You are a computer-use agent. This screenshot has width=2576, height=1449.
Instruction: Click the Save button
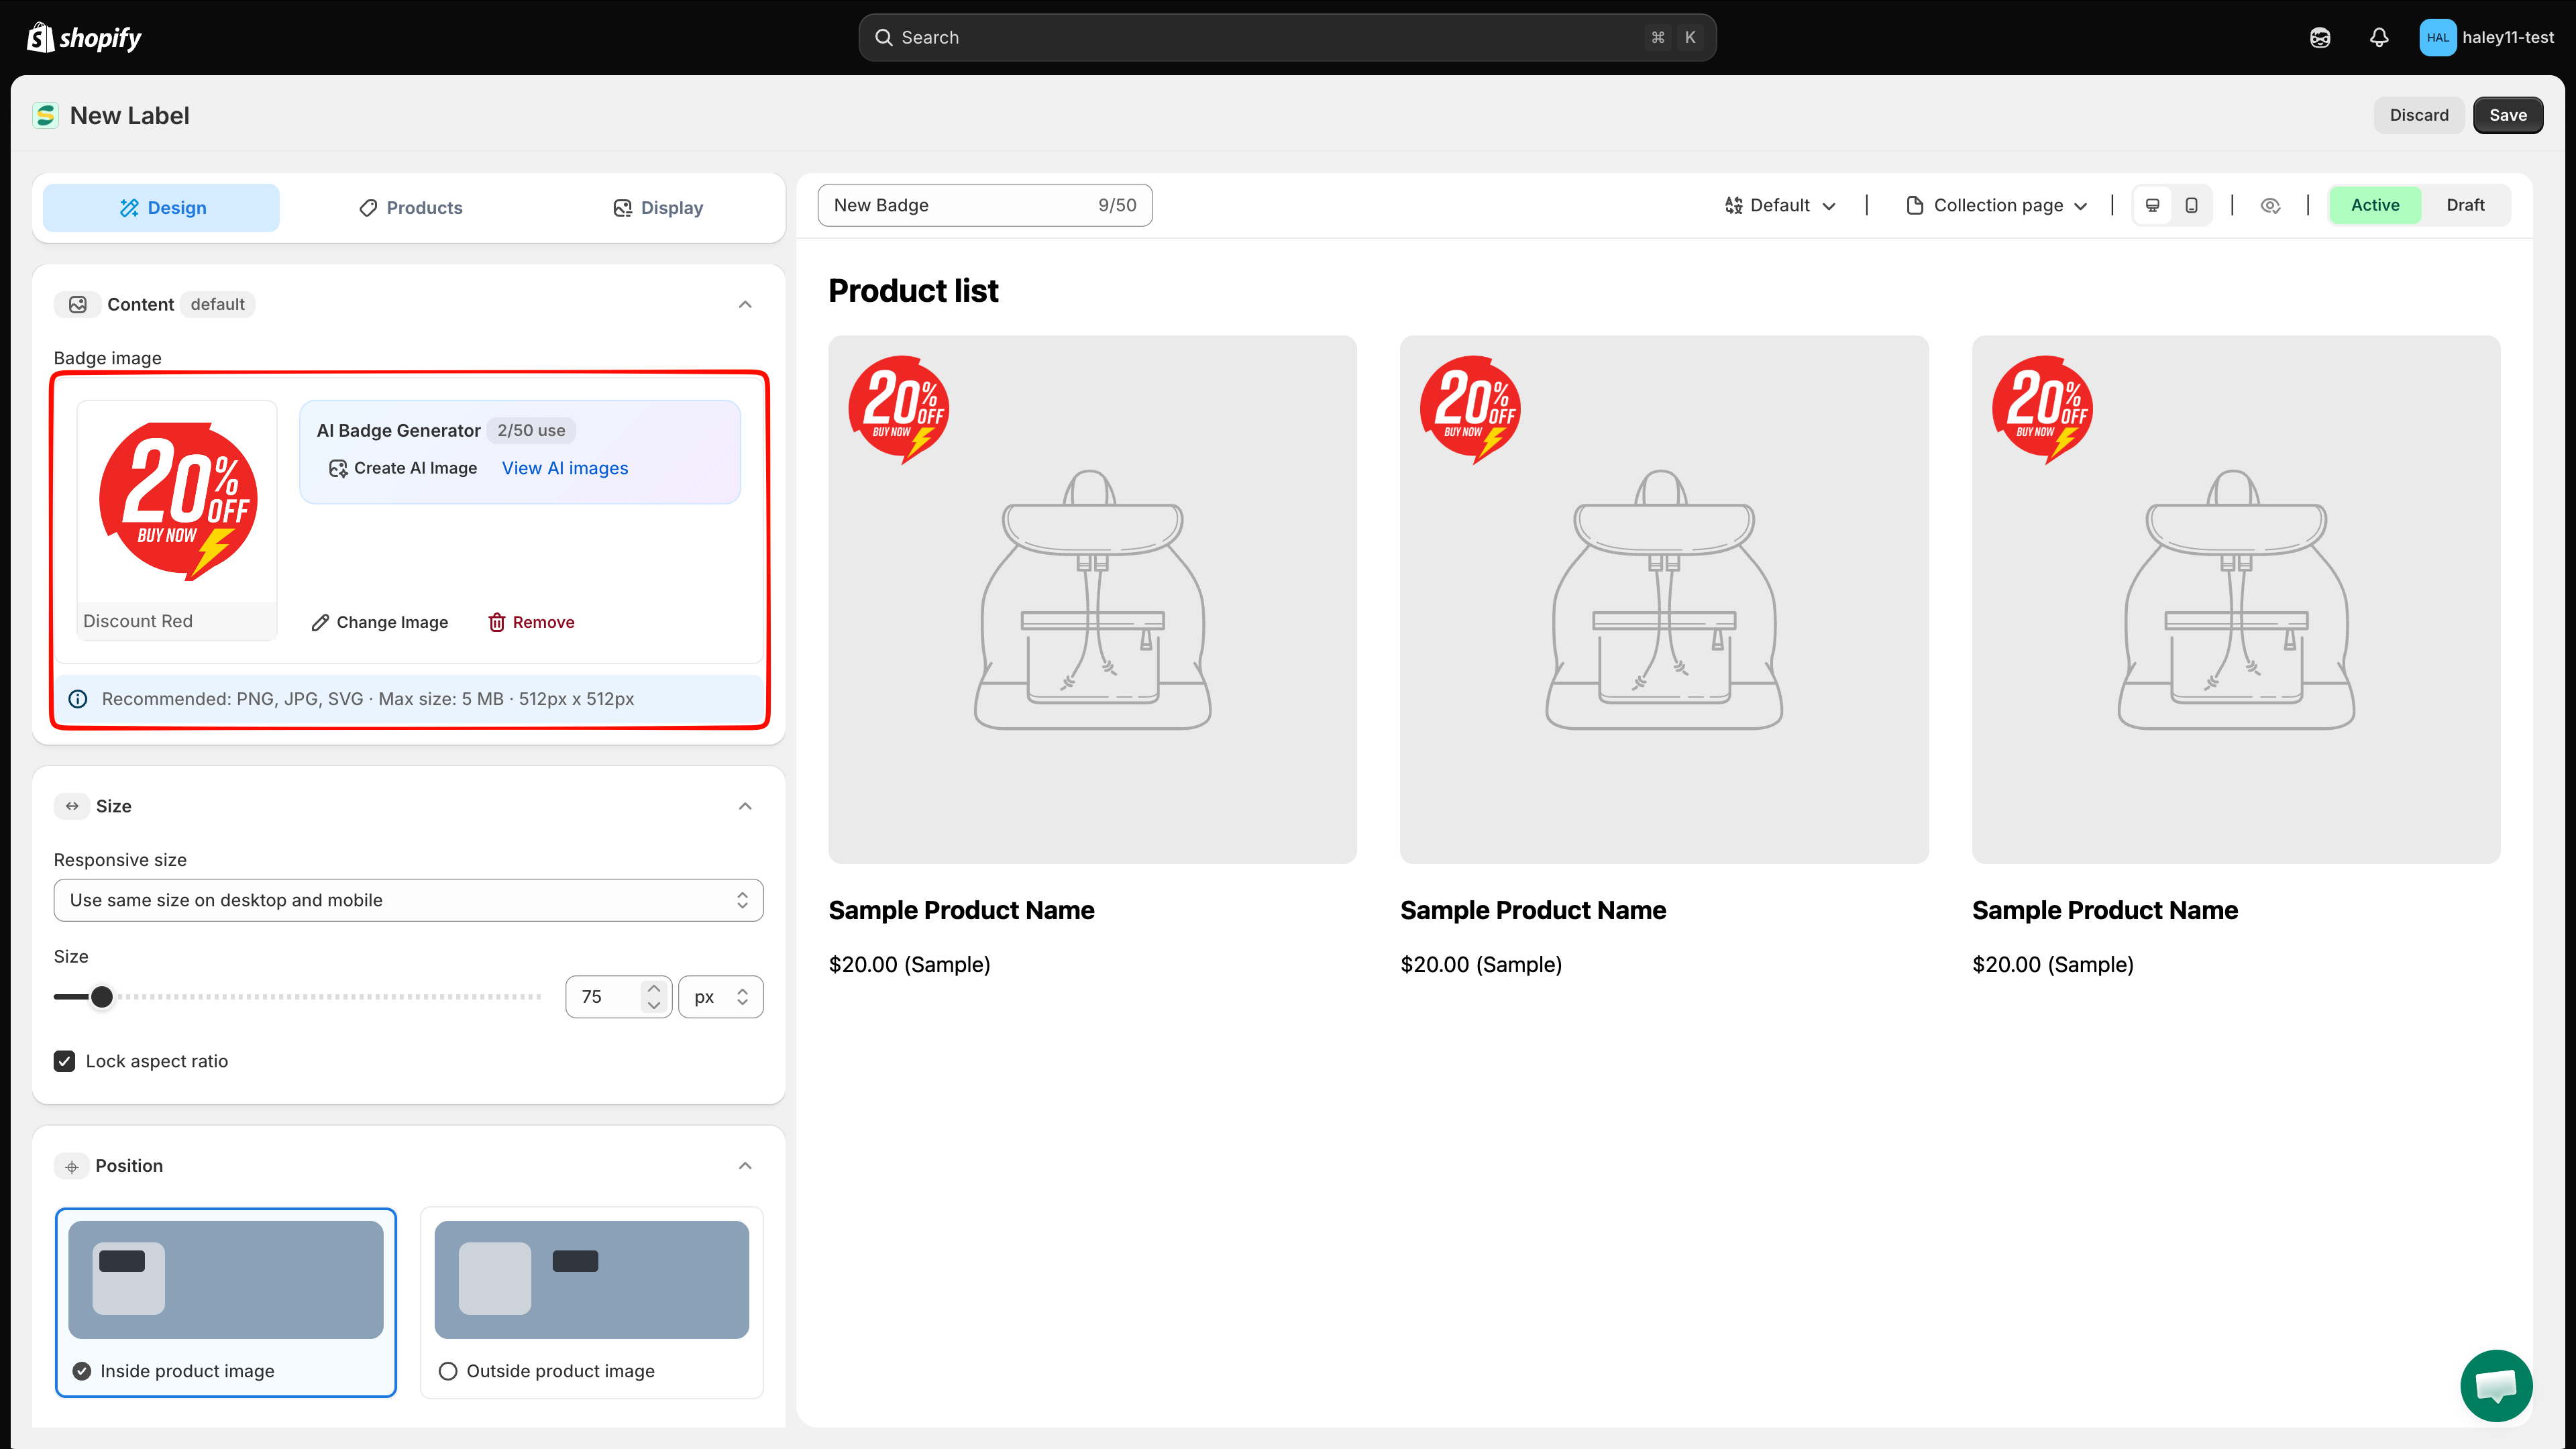pyautogui.click(x=2507, y=115)
